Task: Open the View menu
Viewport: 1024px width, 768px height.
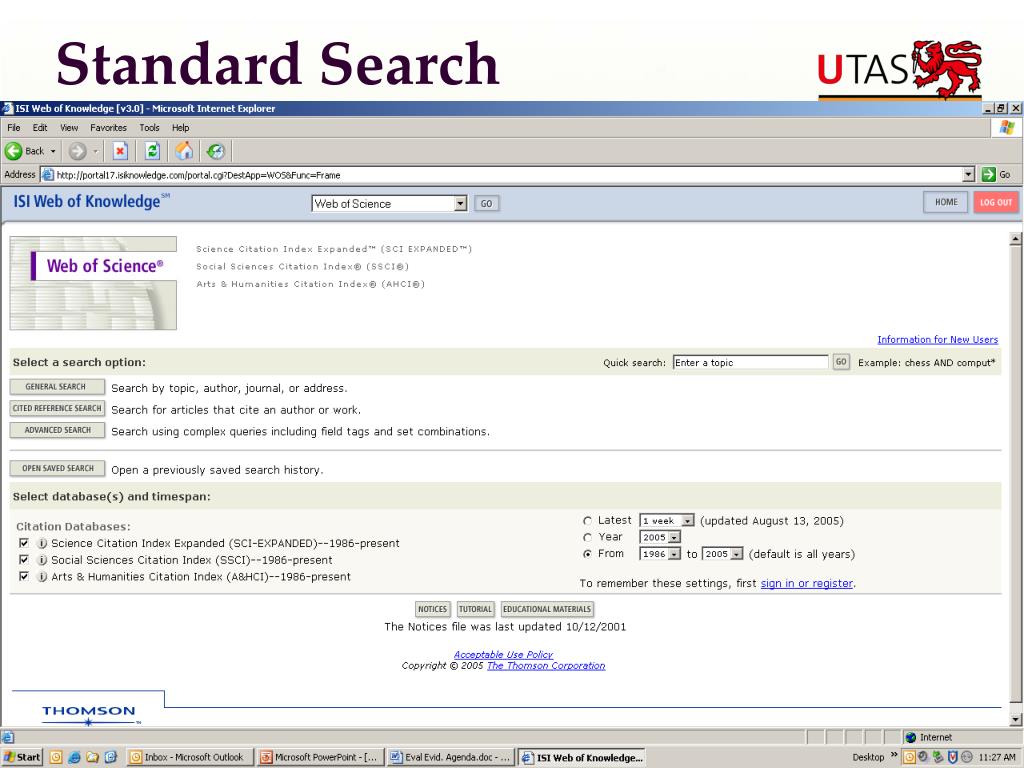Action: click(x=69, y=128)
